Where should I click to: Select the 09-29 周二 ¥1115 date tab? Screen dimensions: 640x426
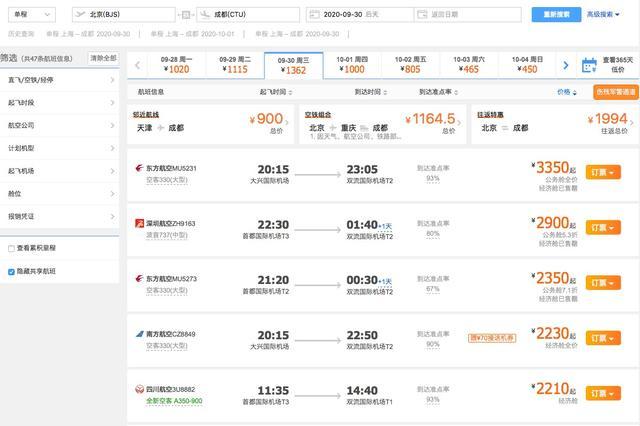[x=235, y=65]
